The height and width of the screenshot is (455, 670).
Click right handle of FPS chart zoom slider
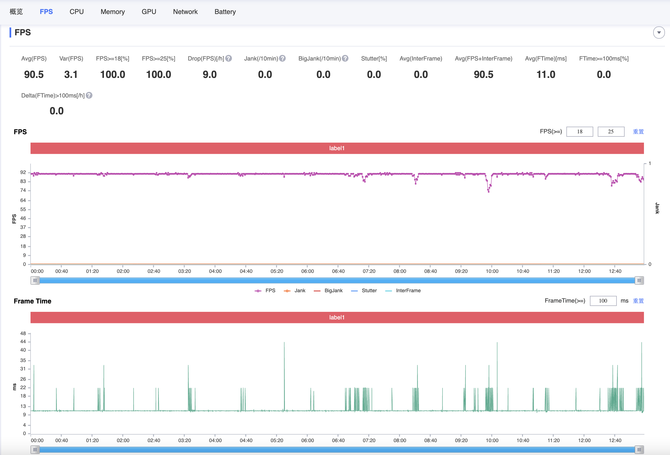point(639,281)
